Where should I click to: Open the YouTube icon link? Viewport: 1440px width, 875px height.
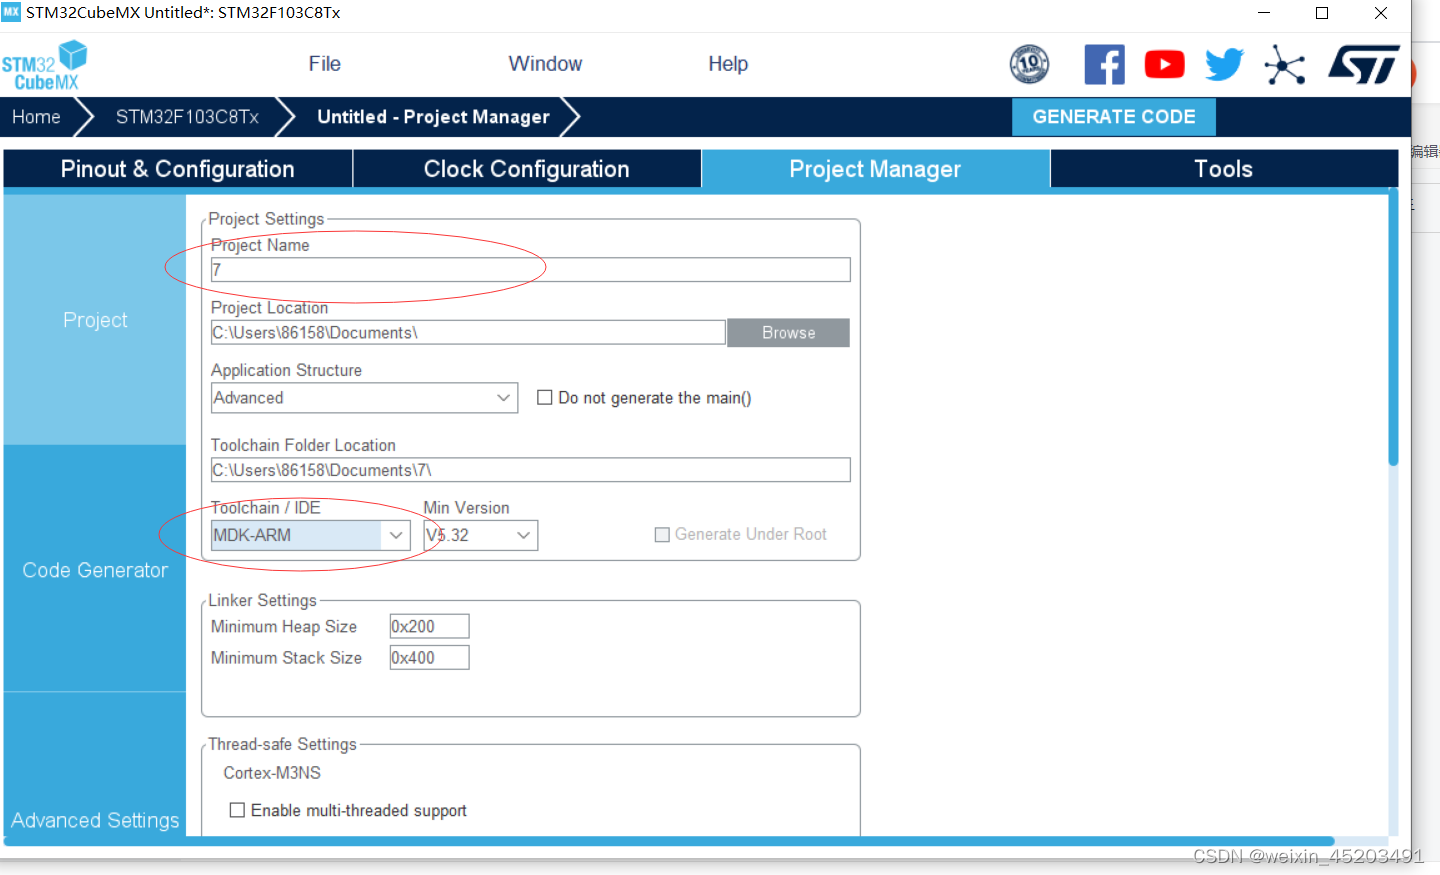tap(1164, 65)
